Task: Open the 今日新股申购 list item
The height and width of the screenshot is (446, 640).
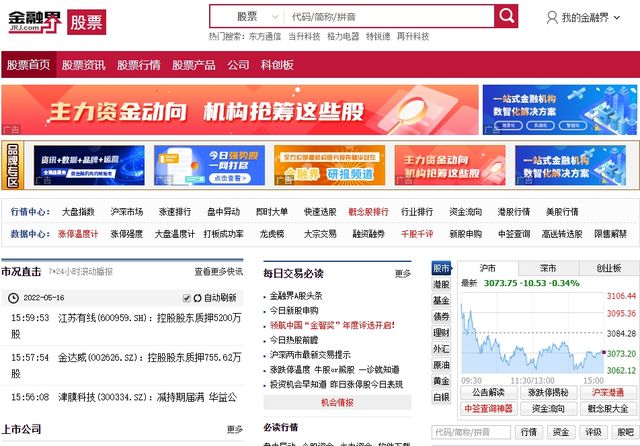Action: pos(294,311)
